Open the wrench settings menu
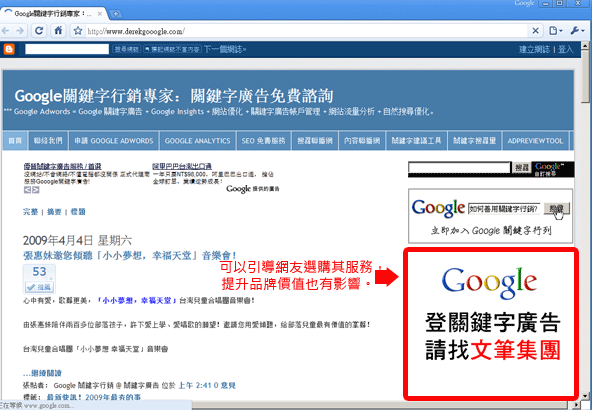This screenshot has height=410, width=592. 577,31
